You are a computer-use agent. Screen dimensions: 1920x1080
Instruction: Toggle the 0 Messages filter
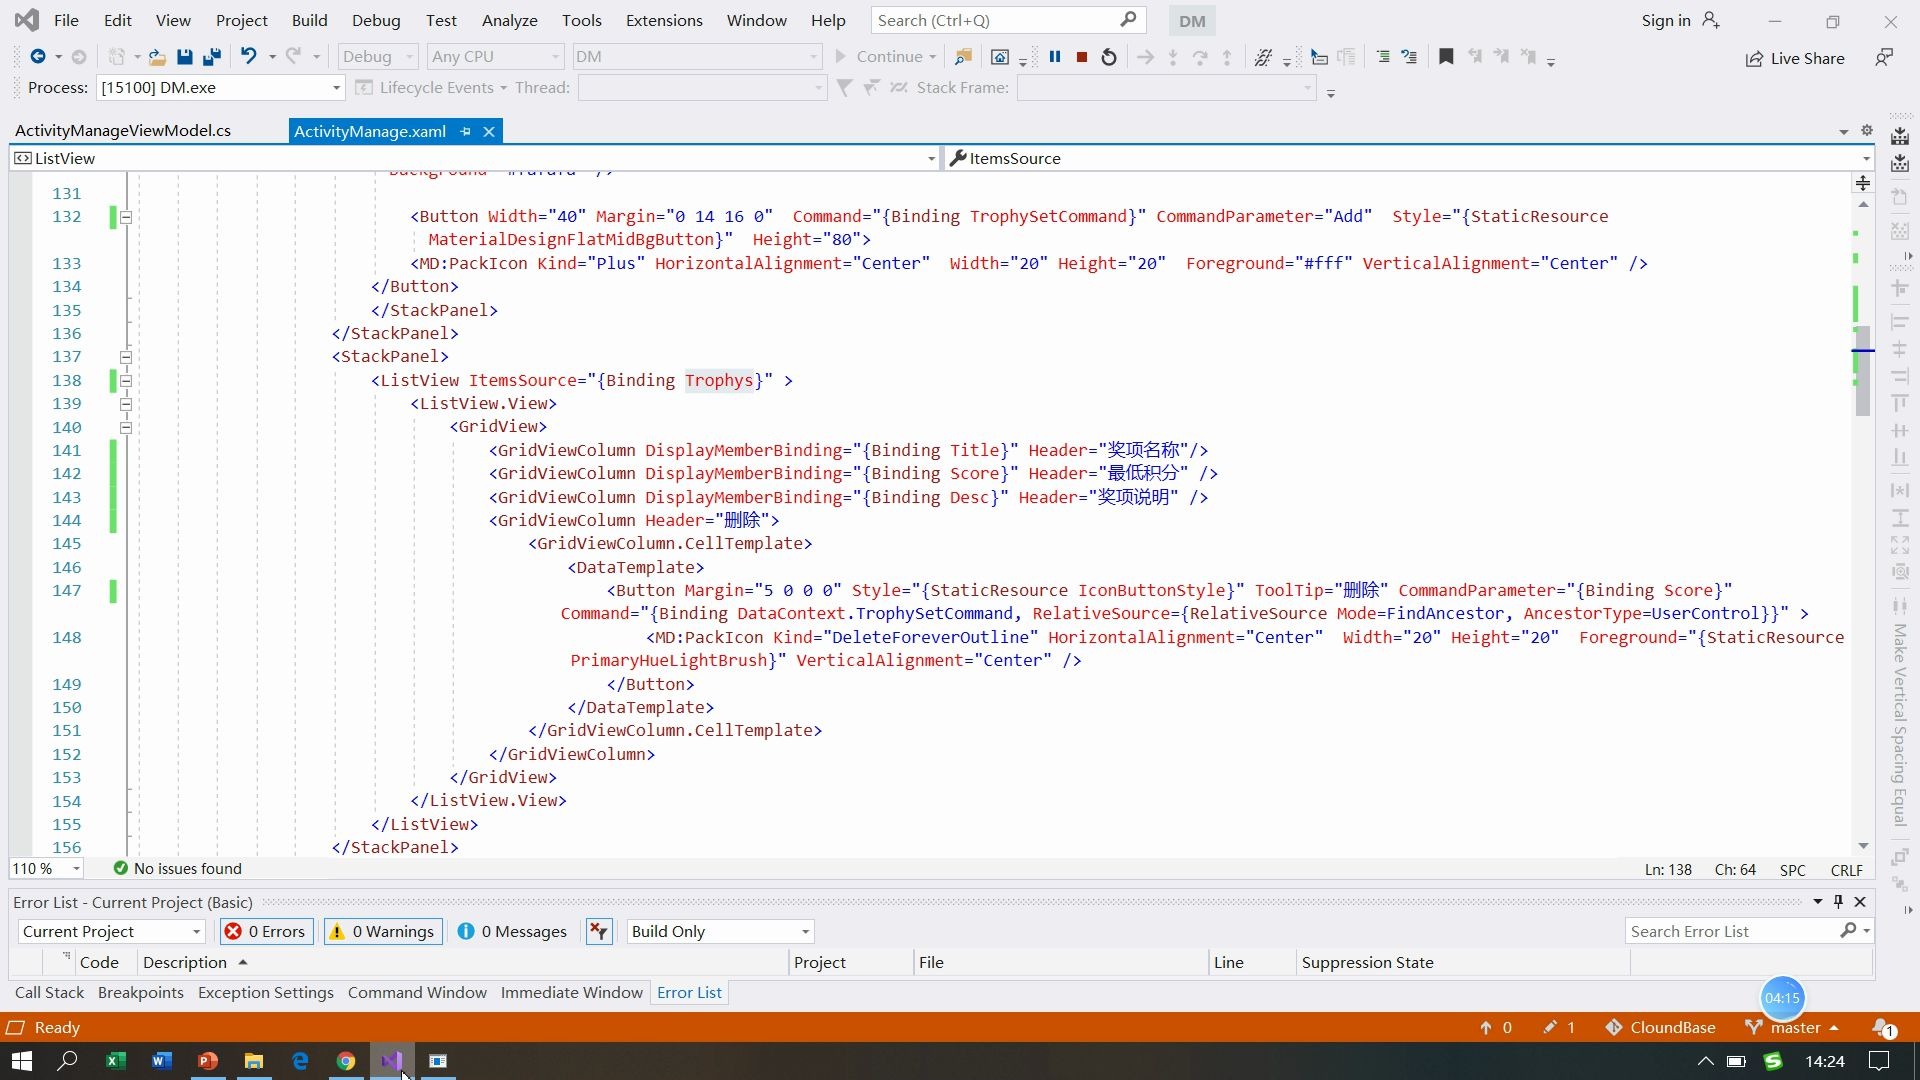click(x=512, y=931)
